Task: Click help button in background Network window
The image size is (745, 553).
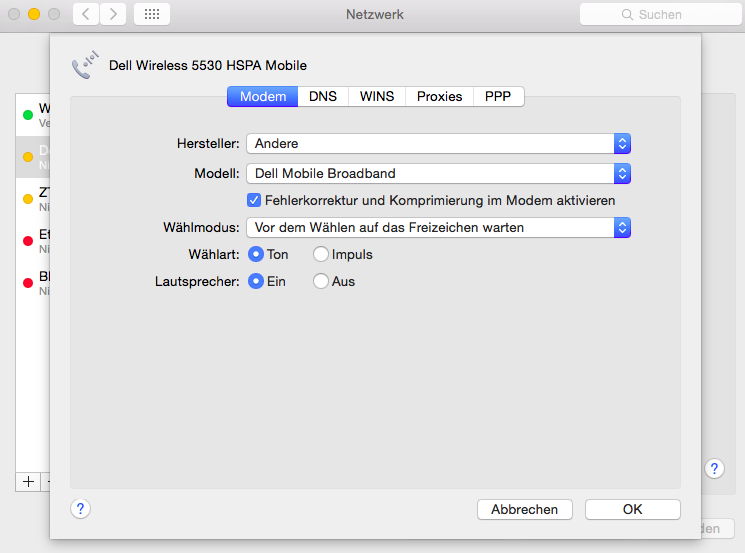Action: point(714,468)
